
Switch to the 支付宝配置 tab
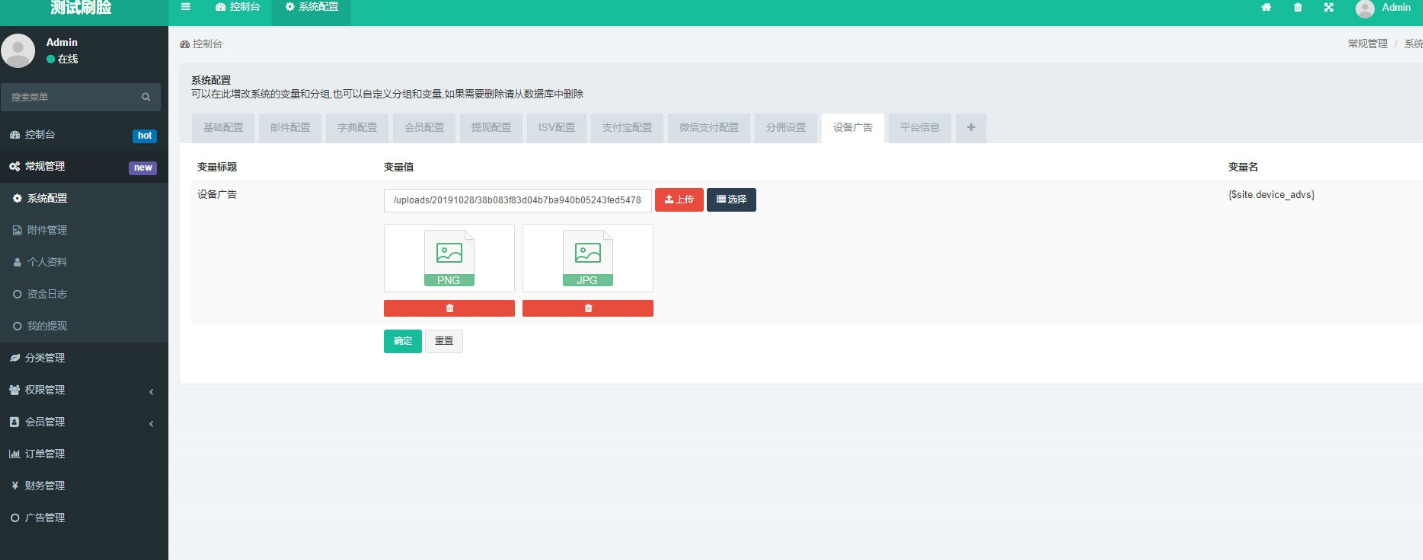pos(627,128)
